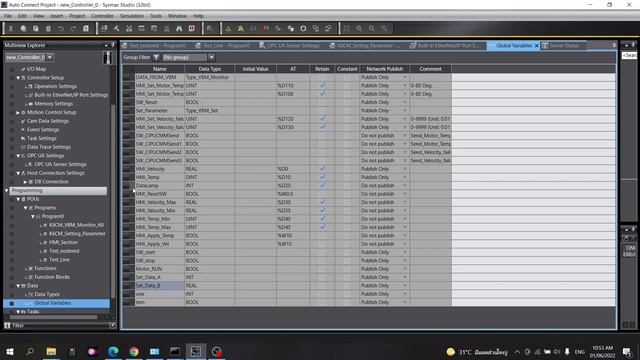Image resolution: width=640 pixels, height=360 pixels.
Task: Expand the DB Connection node
Action: click(x=25, y=182)
